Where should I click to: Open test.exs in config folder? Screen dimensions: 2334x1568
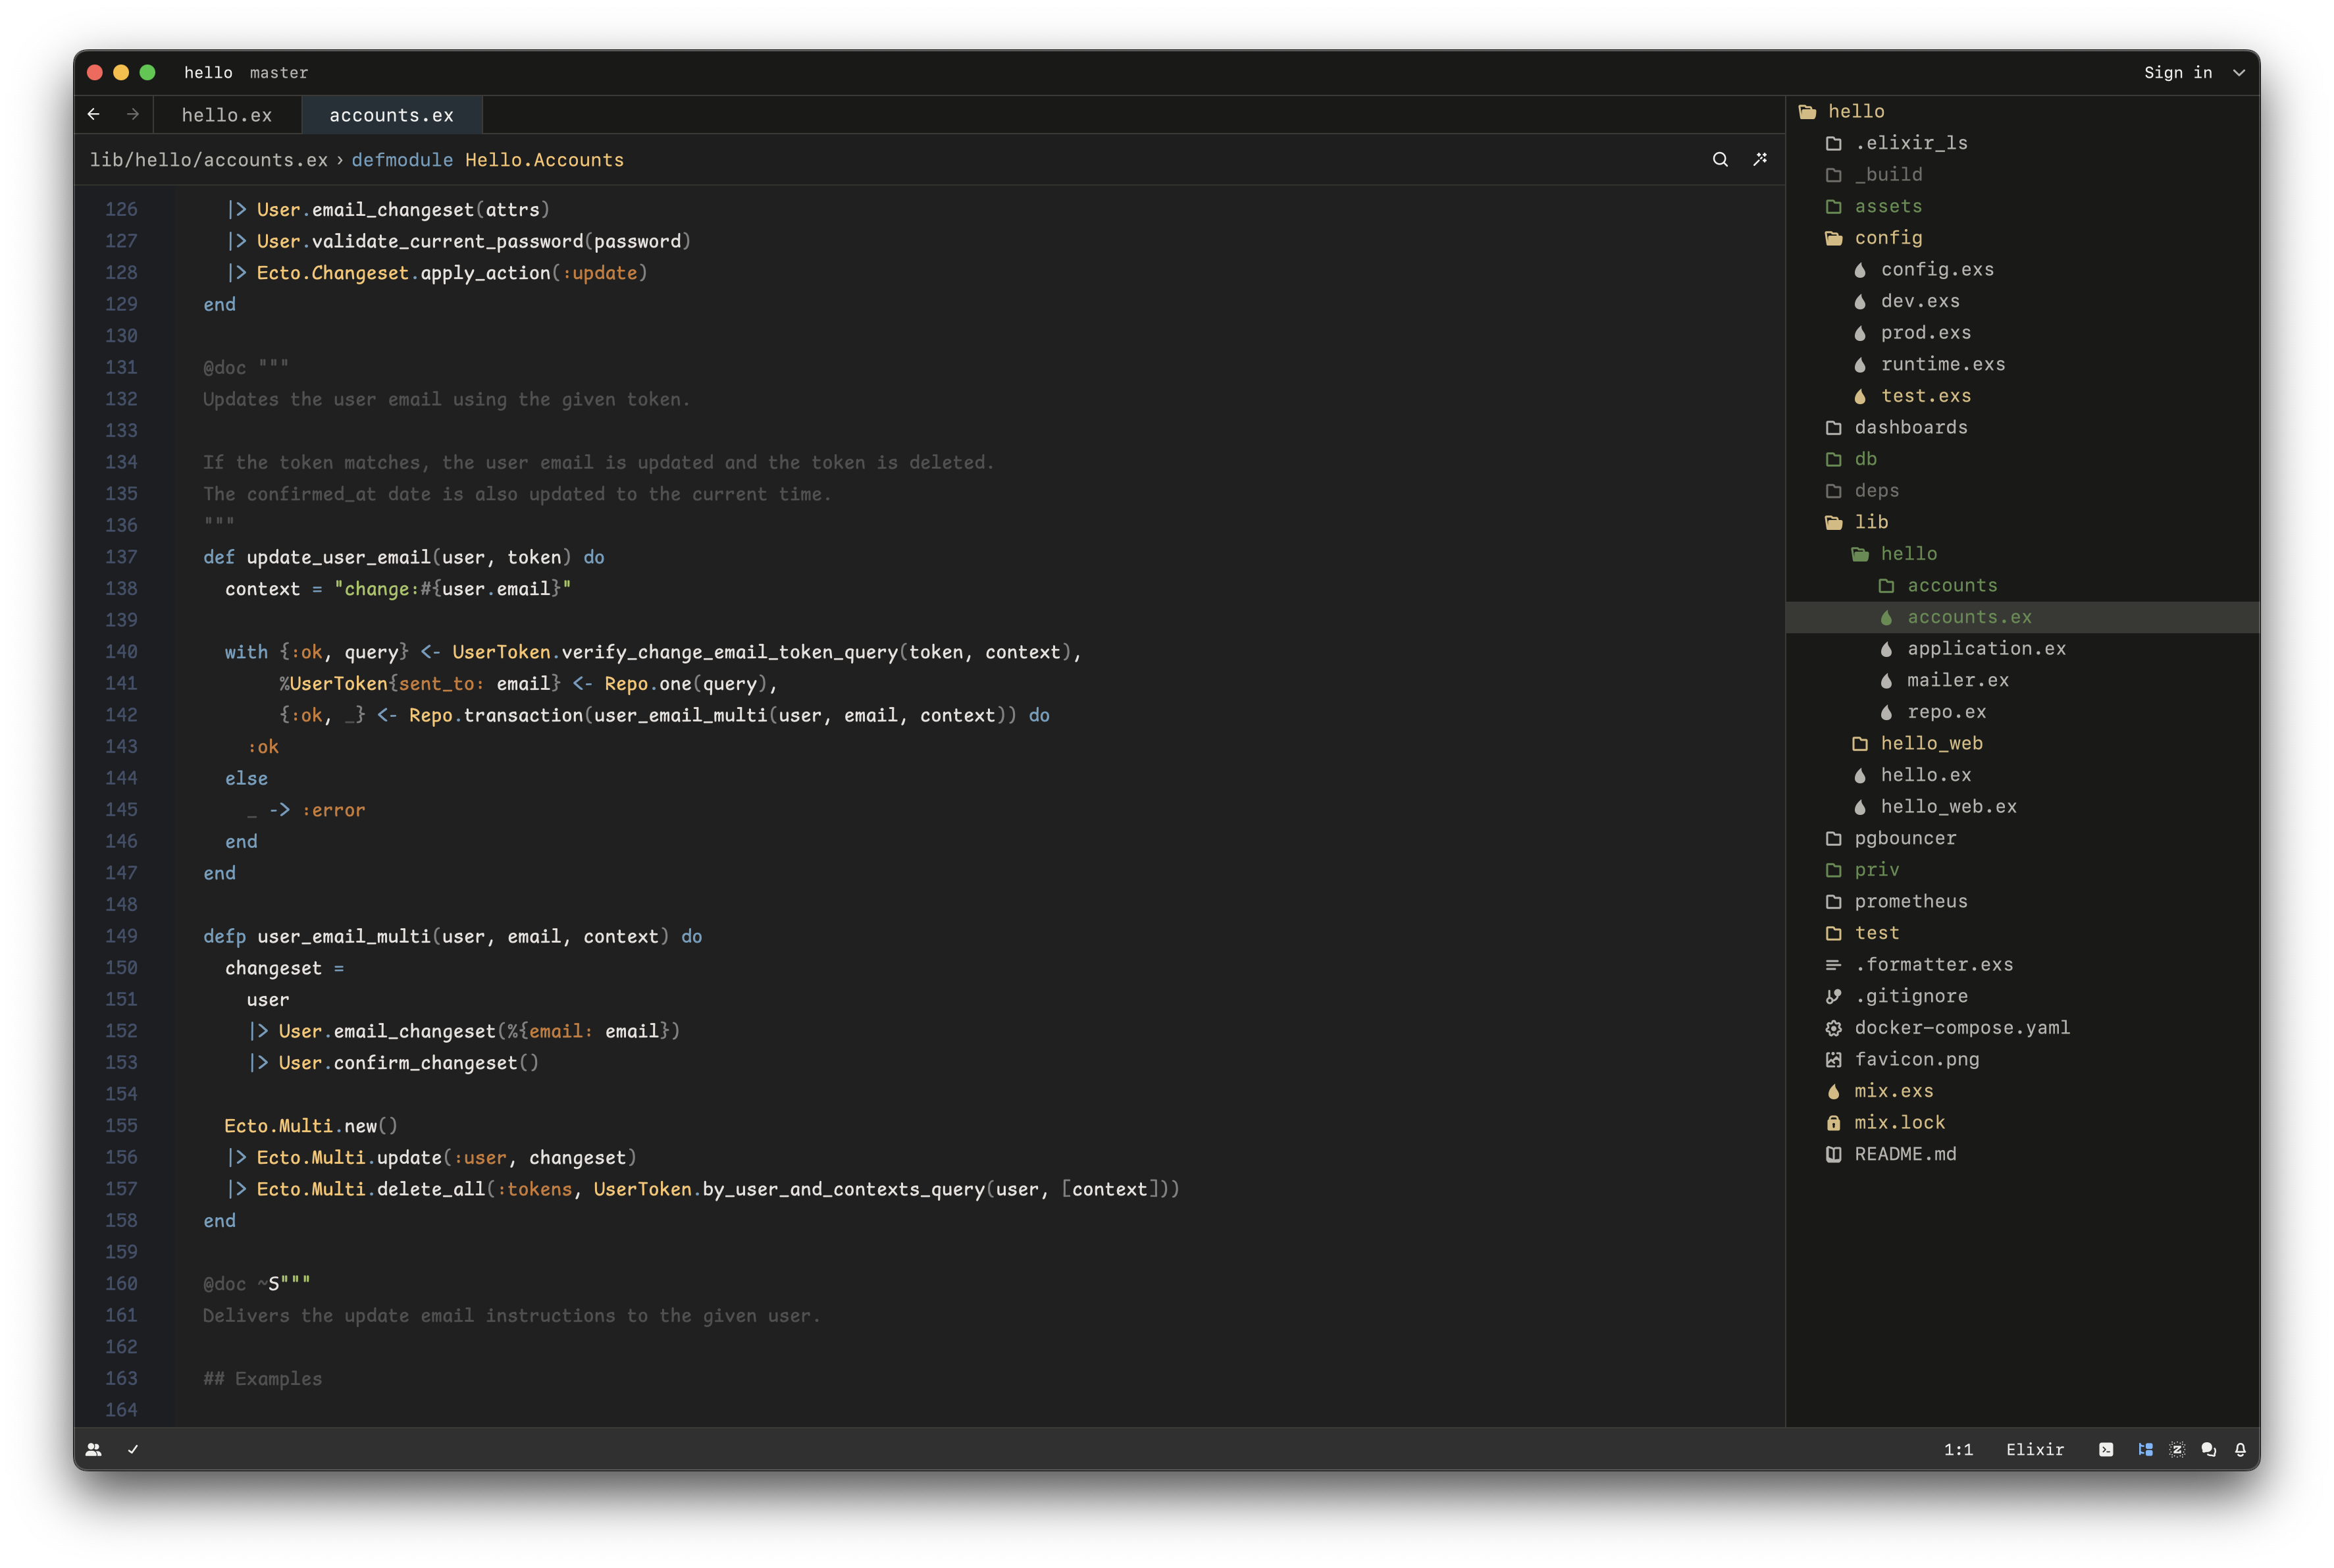point(2022,396)
